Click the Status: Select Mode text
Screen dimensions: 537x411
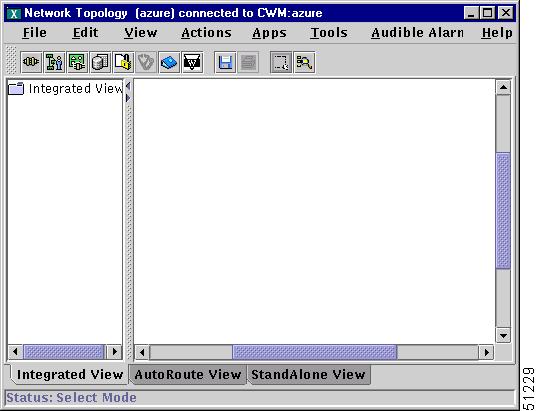click(x=71, y=398)
